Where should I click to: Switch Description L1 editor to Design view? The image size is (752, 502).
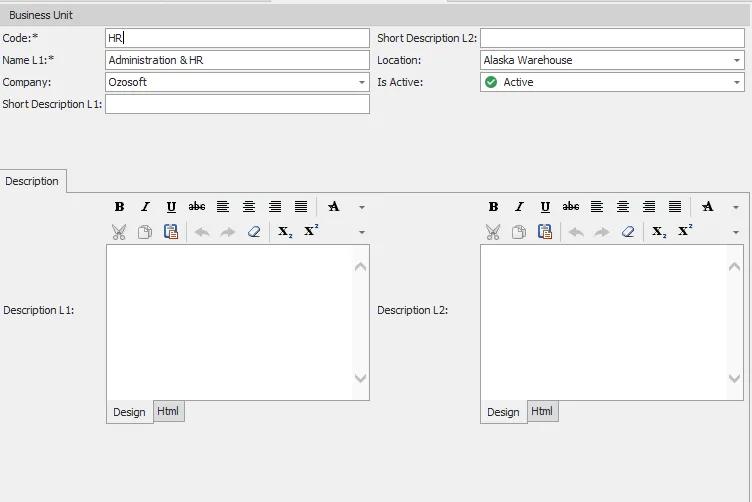(x=129, y=412)
